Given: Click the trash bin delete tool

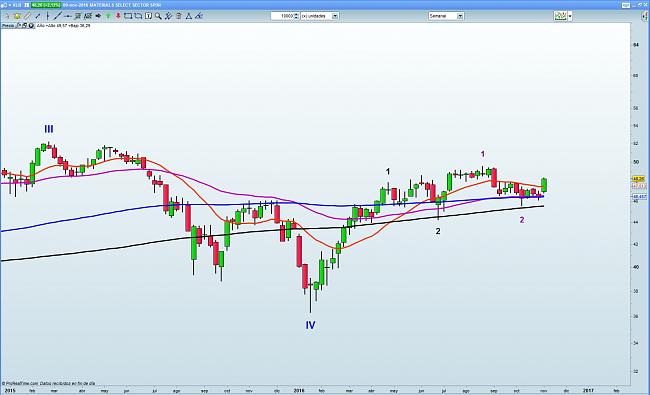Looking at the screenshot, I should pos(179,16).
